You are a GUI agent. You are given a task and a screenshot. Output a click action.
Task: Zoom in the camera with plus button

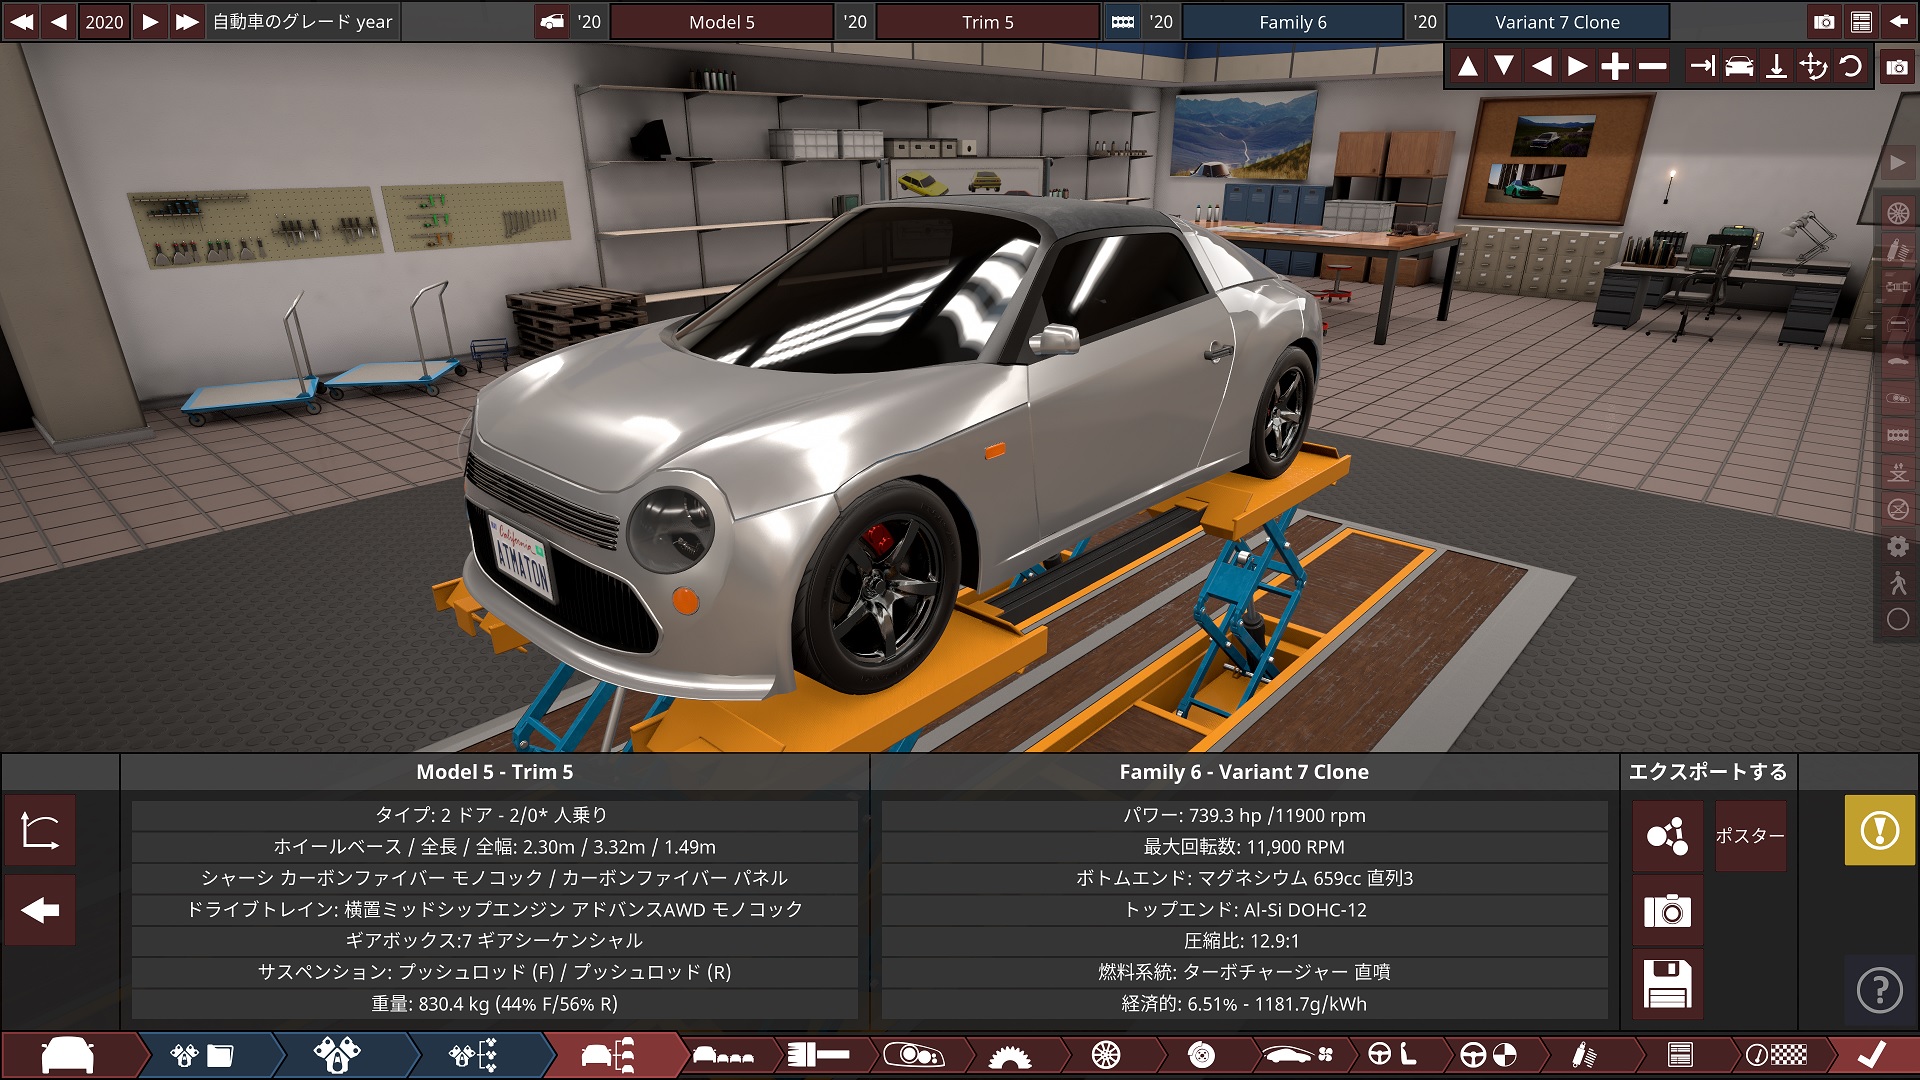1614,67
